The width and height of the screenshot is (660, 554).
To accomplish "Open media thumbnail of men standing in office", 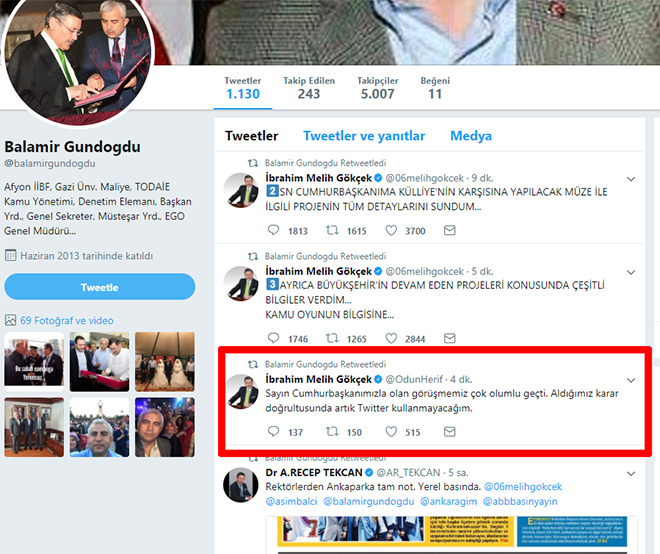I will pos(34,427).
